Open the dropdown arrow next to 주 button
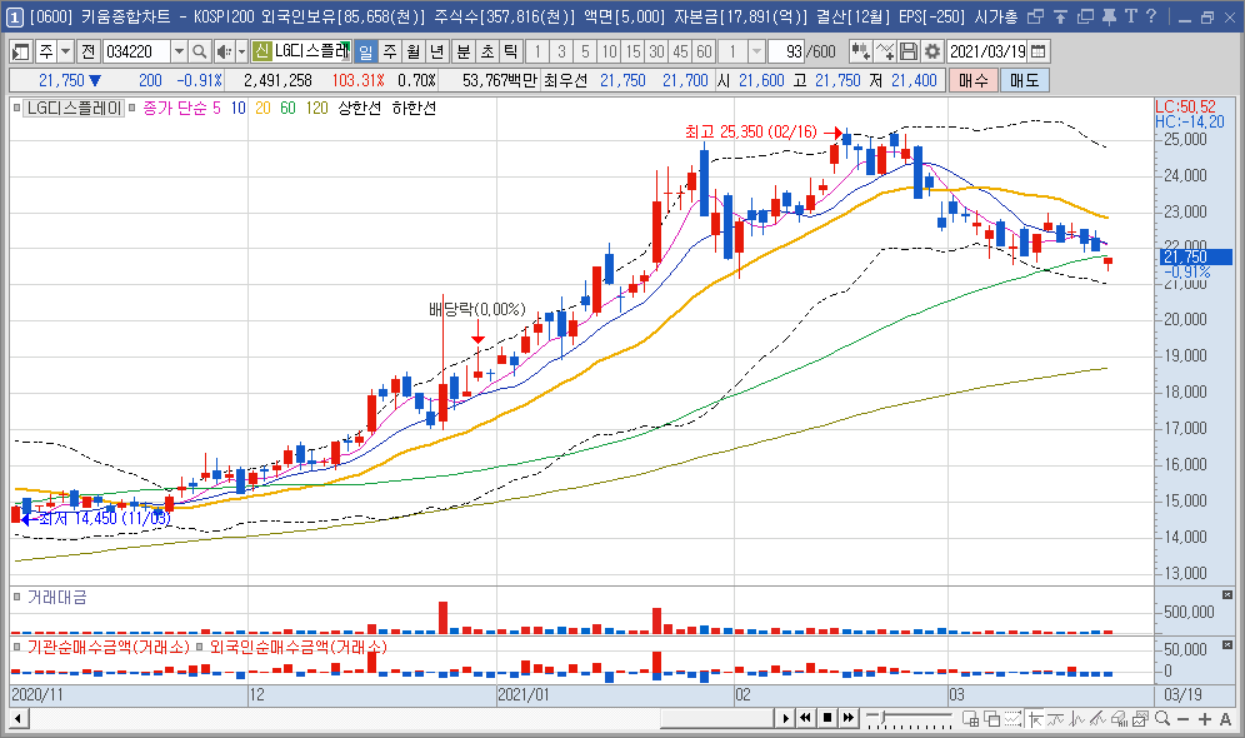1245x738 pixels. (66, 52)
